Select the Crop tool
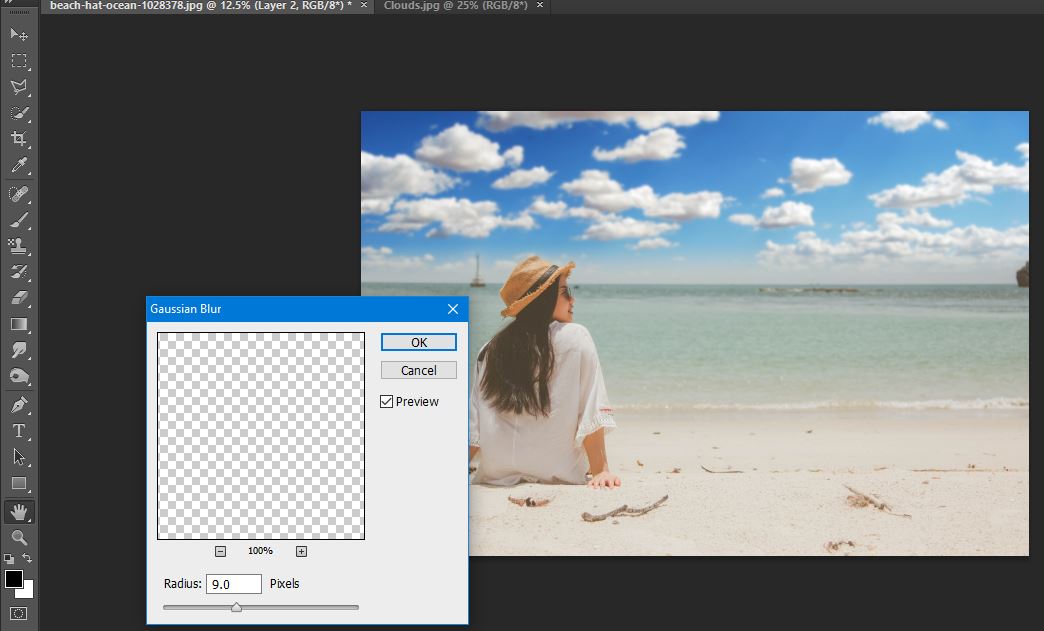This screenshot has height=631, width=1044. pos(18,139)
